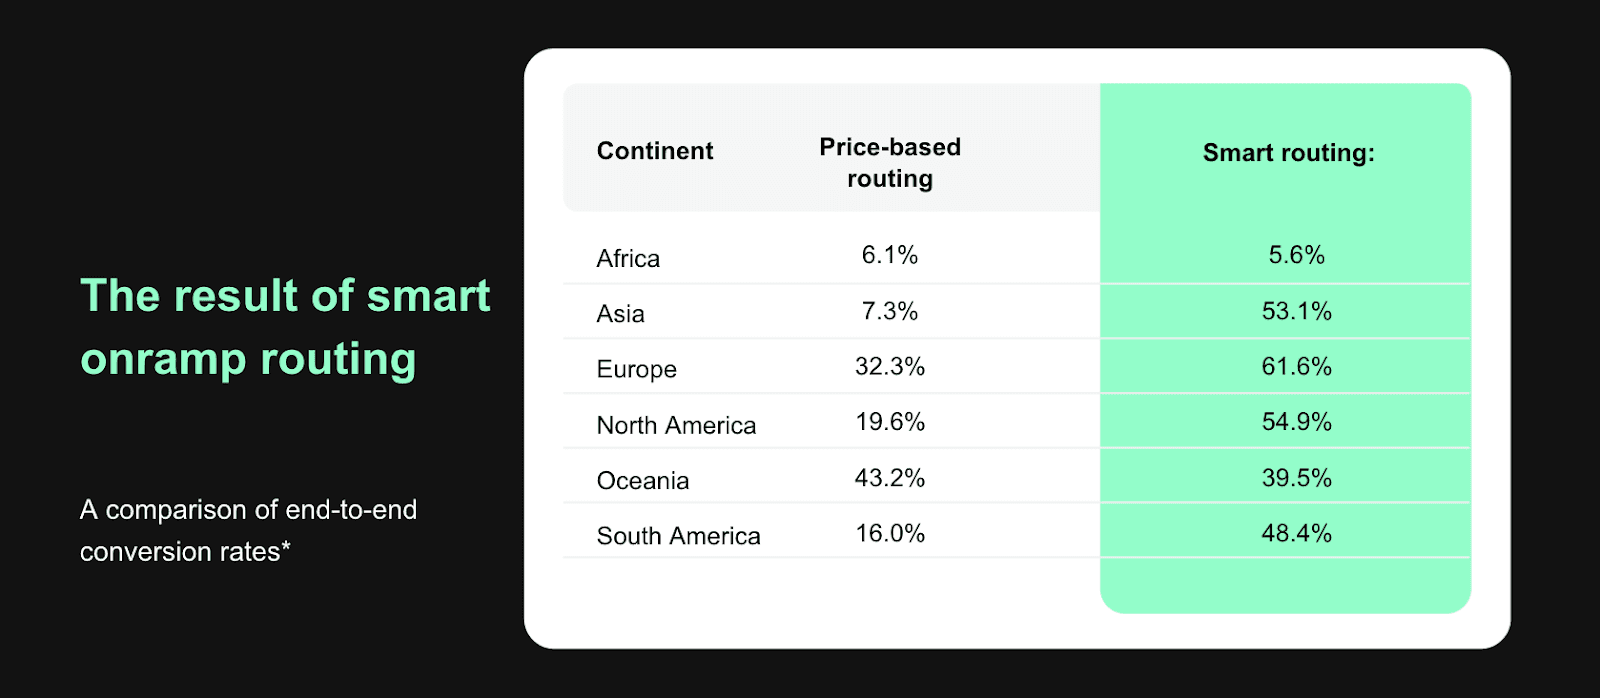Select the Oceania row label

pyautogui.click(x=642, y=481)
